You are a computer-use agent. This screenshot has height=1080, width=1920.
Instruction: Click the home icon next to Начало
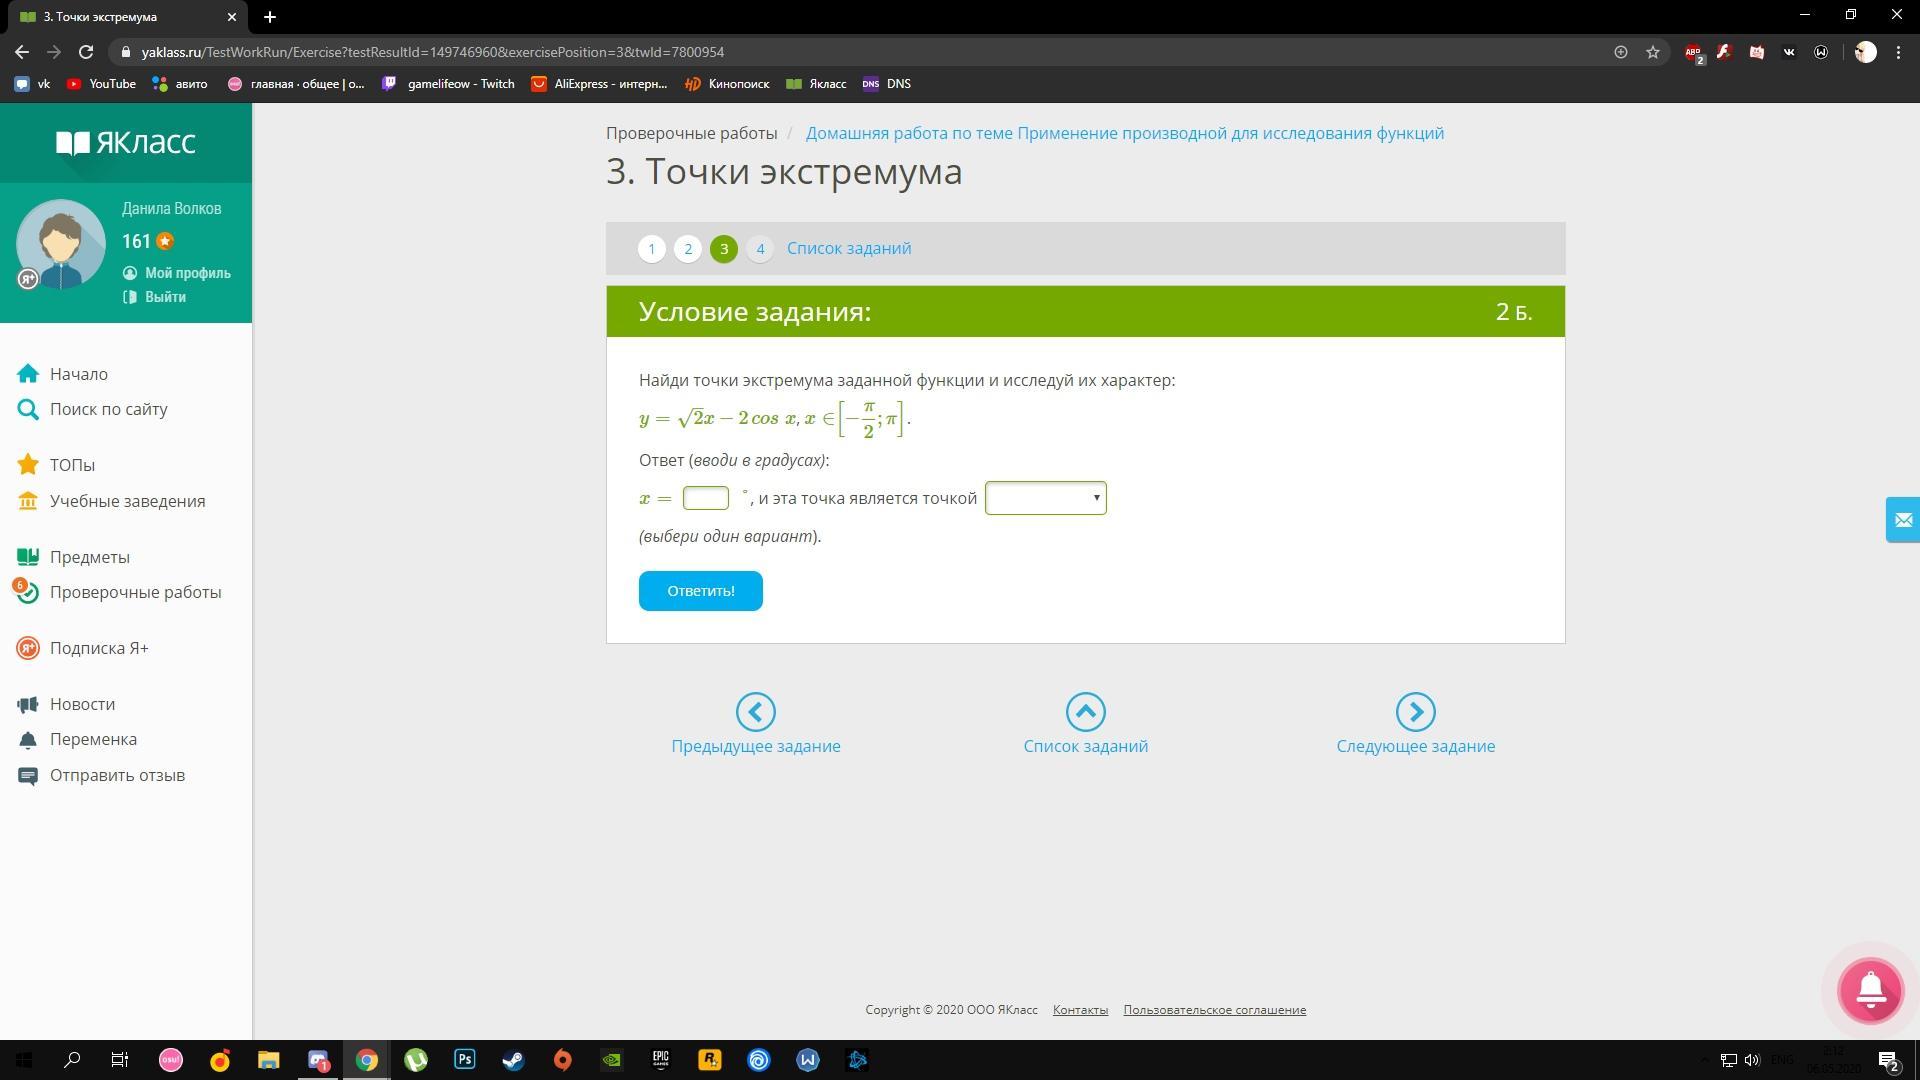tap(28, 374)
